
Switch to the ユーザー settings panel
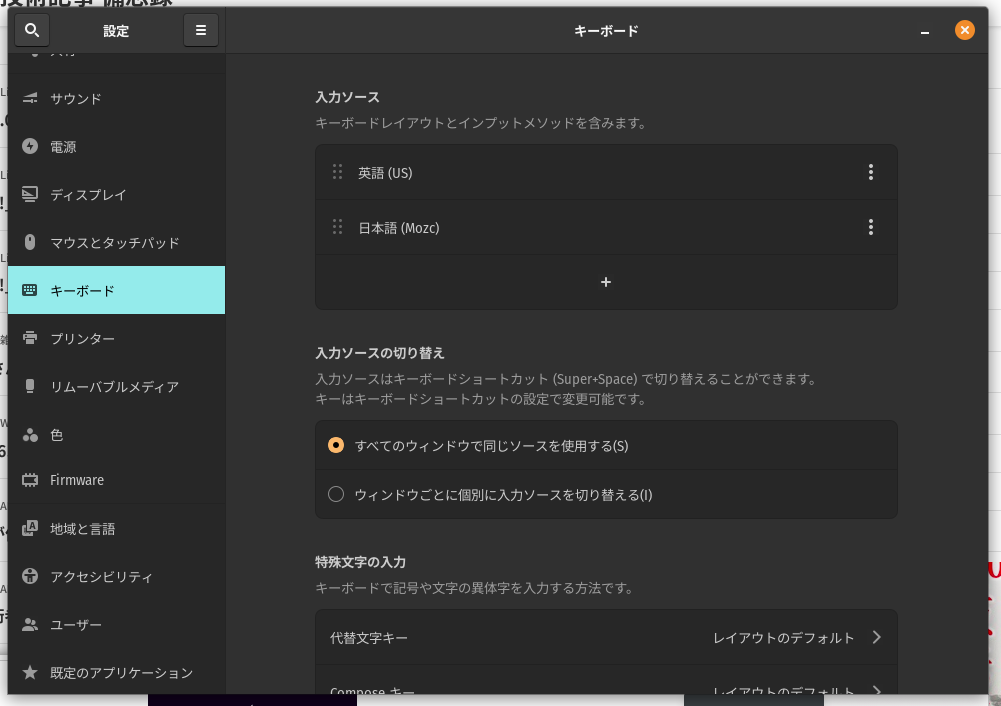click(x=76, y=625)
